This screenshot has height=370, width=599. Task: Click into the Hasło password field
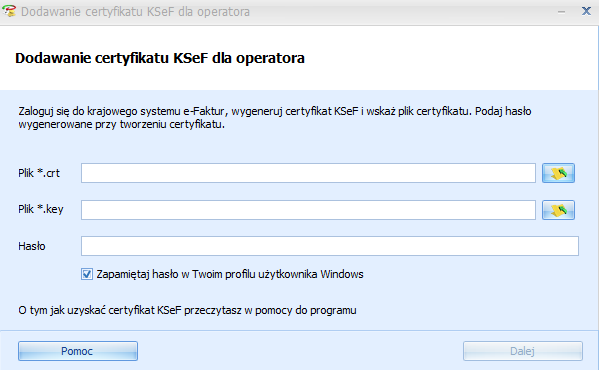pyautogui.click(x=330, y=246)
